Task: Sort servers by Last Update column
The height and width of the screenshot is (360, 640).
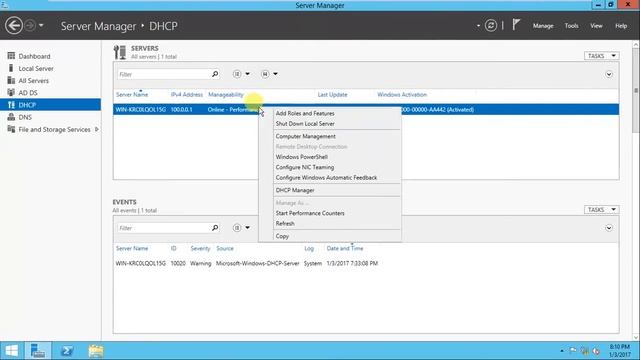Action: tap(332, 94)
